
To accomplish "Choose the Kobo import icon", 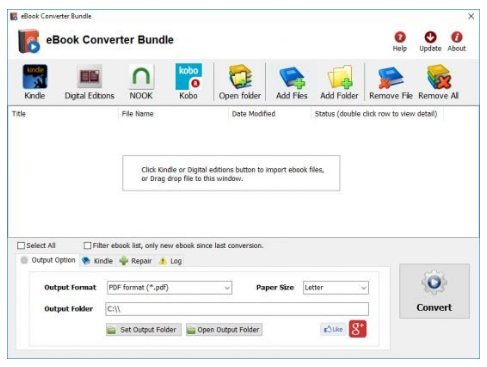I will [x=188, y=82].
